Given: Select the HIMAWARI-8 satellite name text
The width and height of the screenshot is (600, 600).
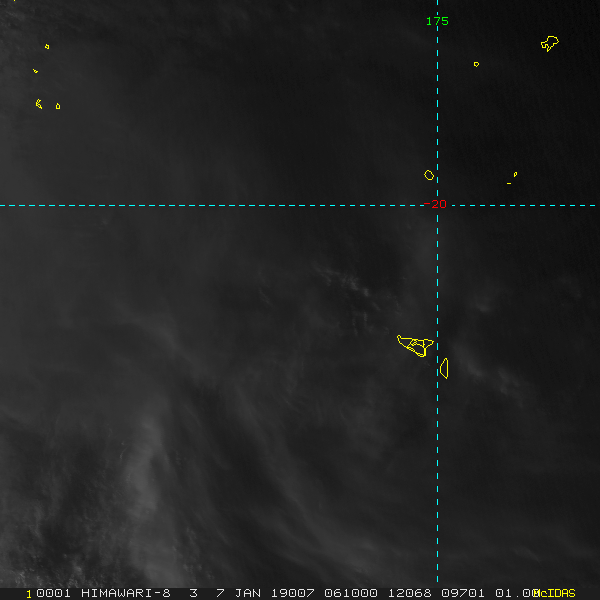Looking at the screenshot, I should click(x=126, y=593).
